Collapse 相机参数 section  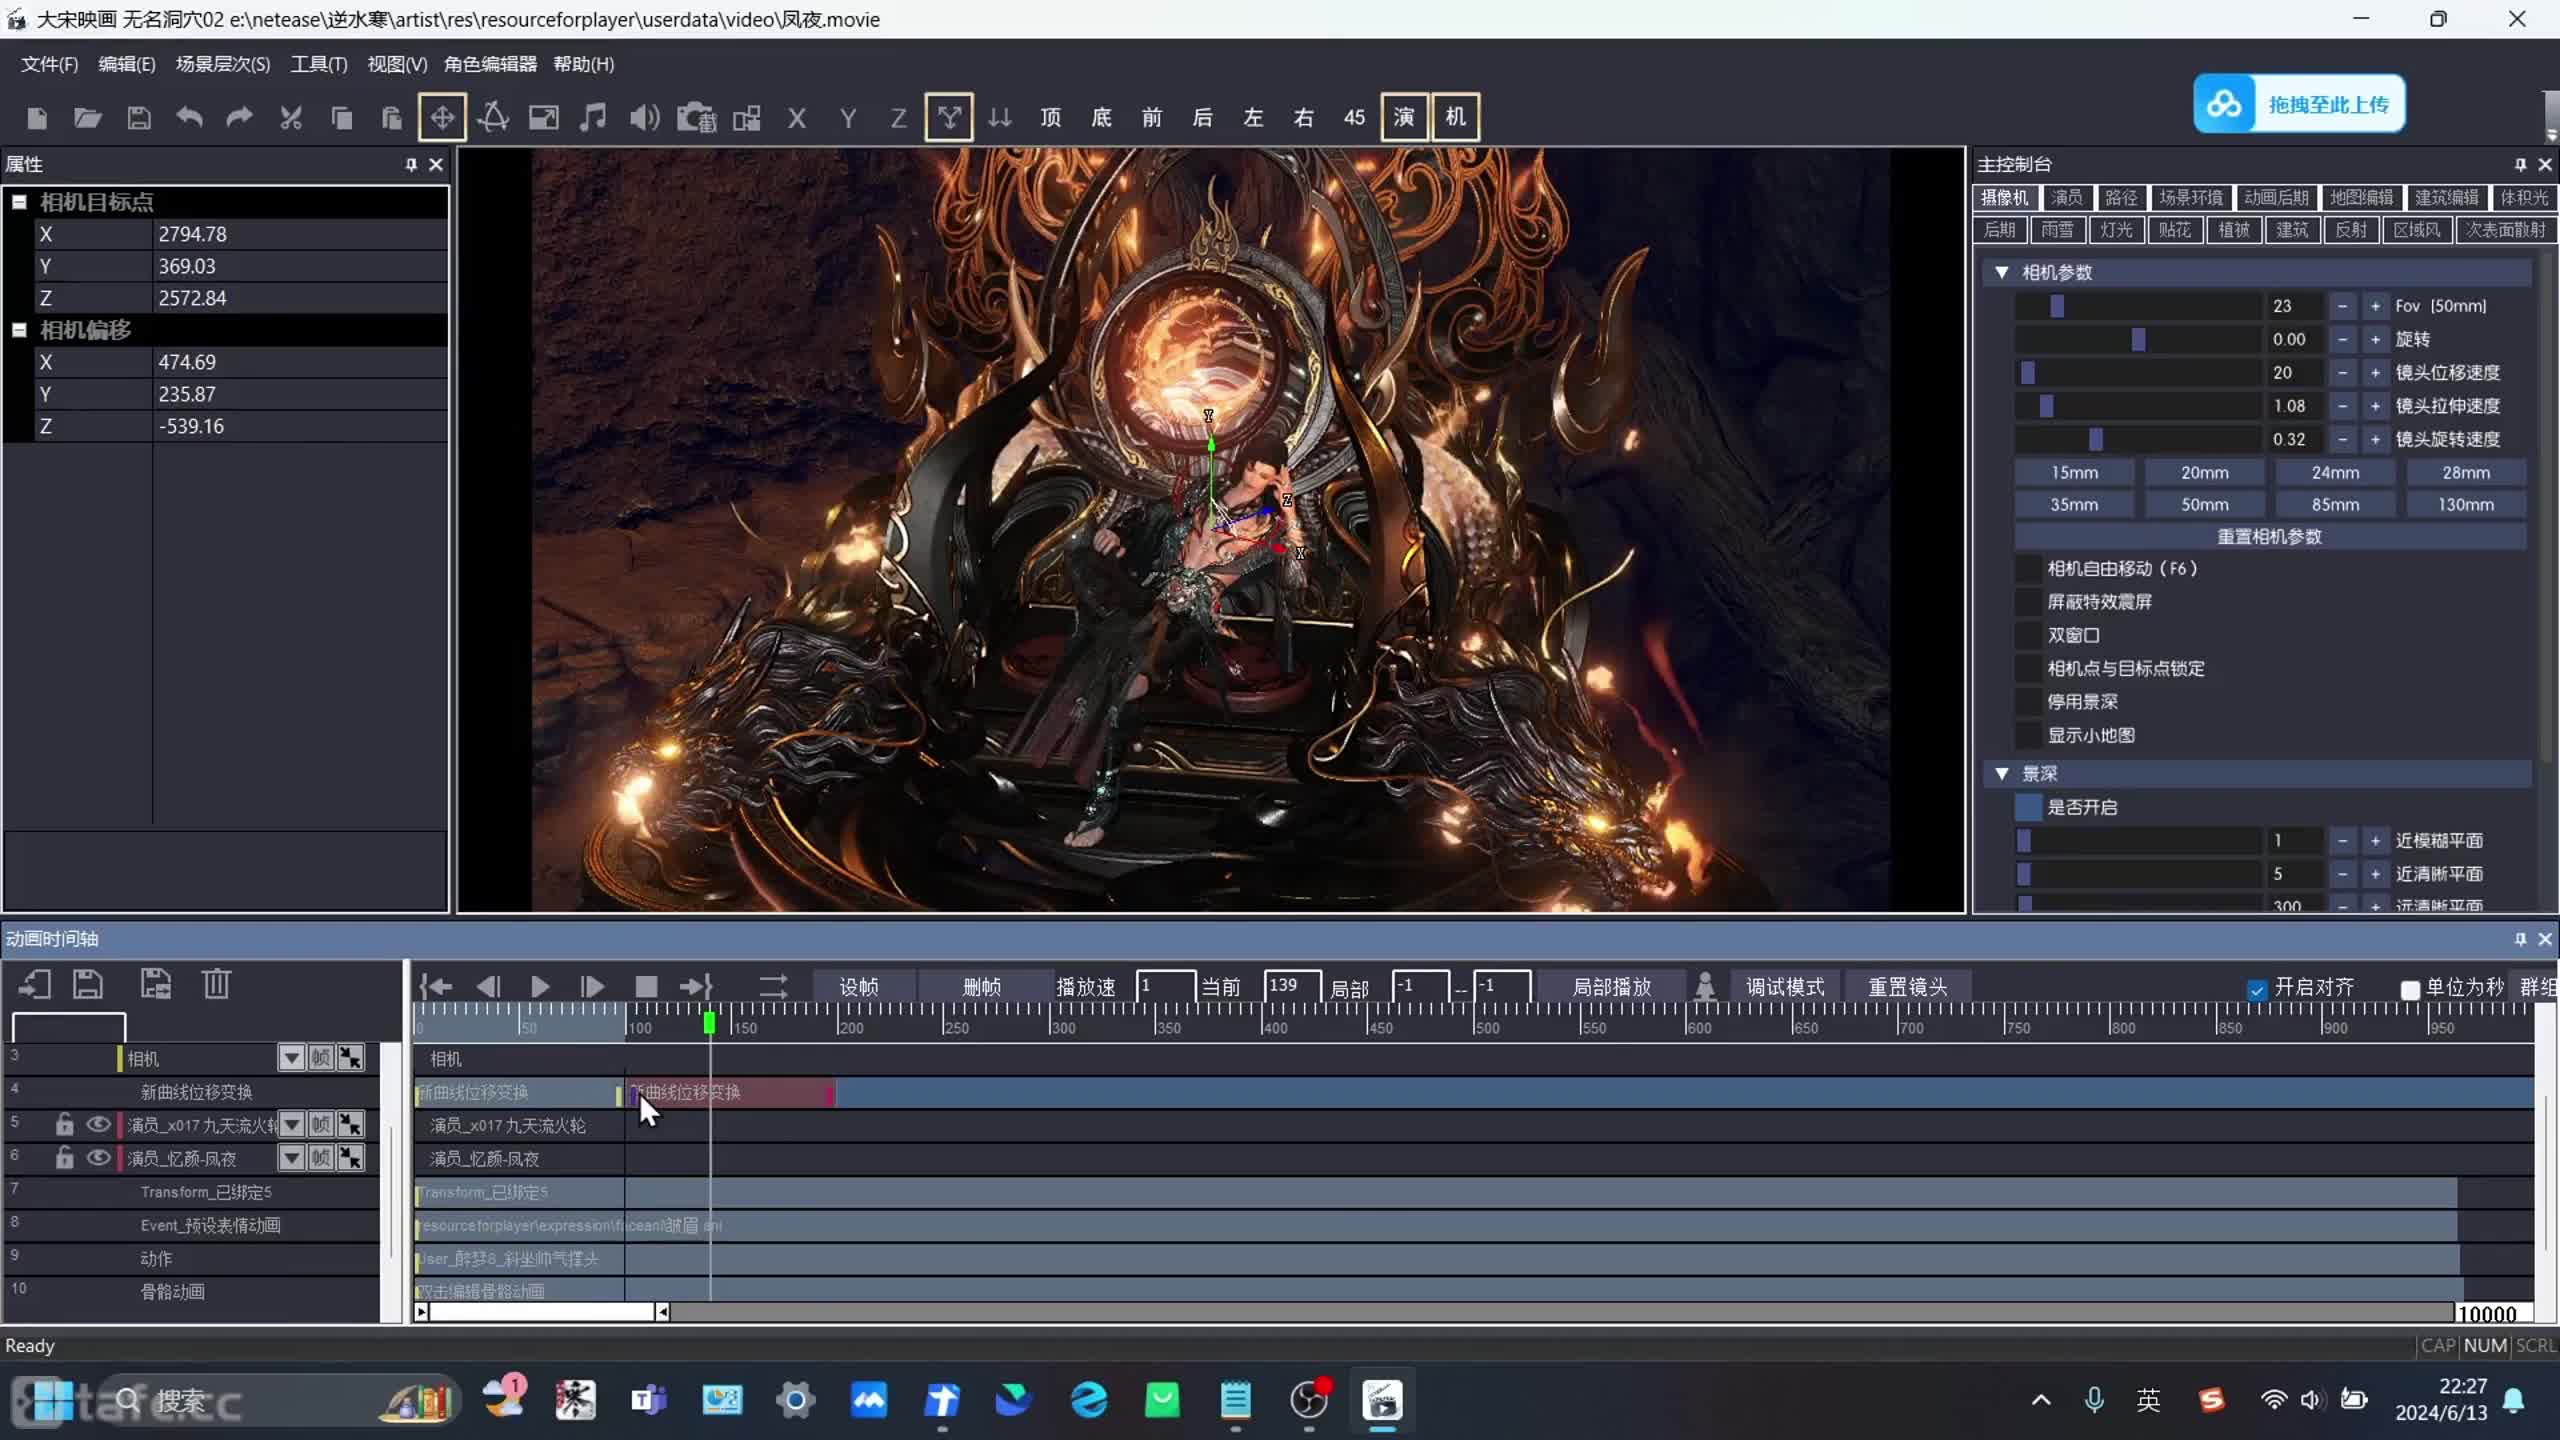(x=2002, y=272)
